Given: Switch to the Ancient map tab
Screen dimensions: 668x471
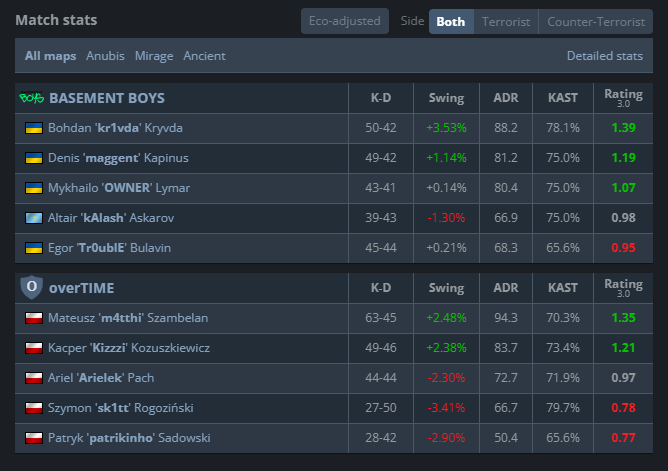Looking at the screenshot, I should [x=204, y=56].
